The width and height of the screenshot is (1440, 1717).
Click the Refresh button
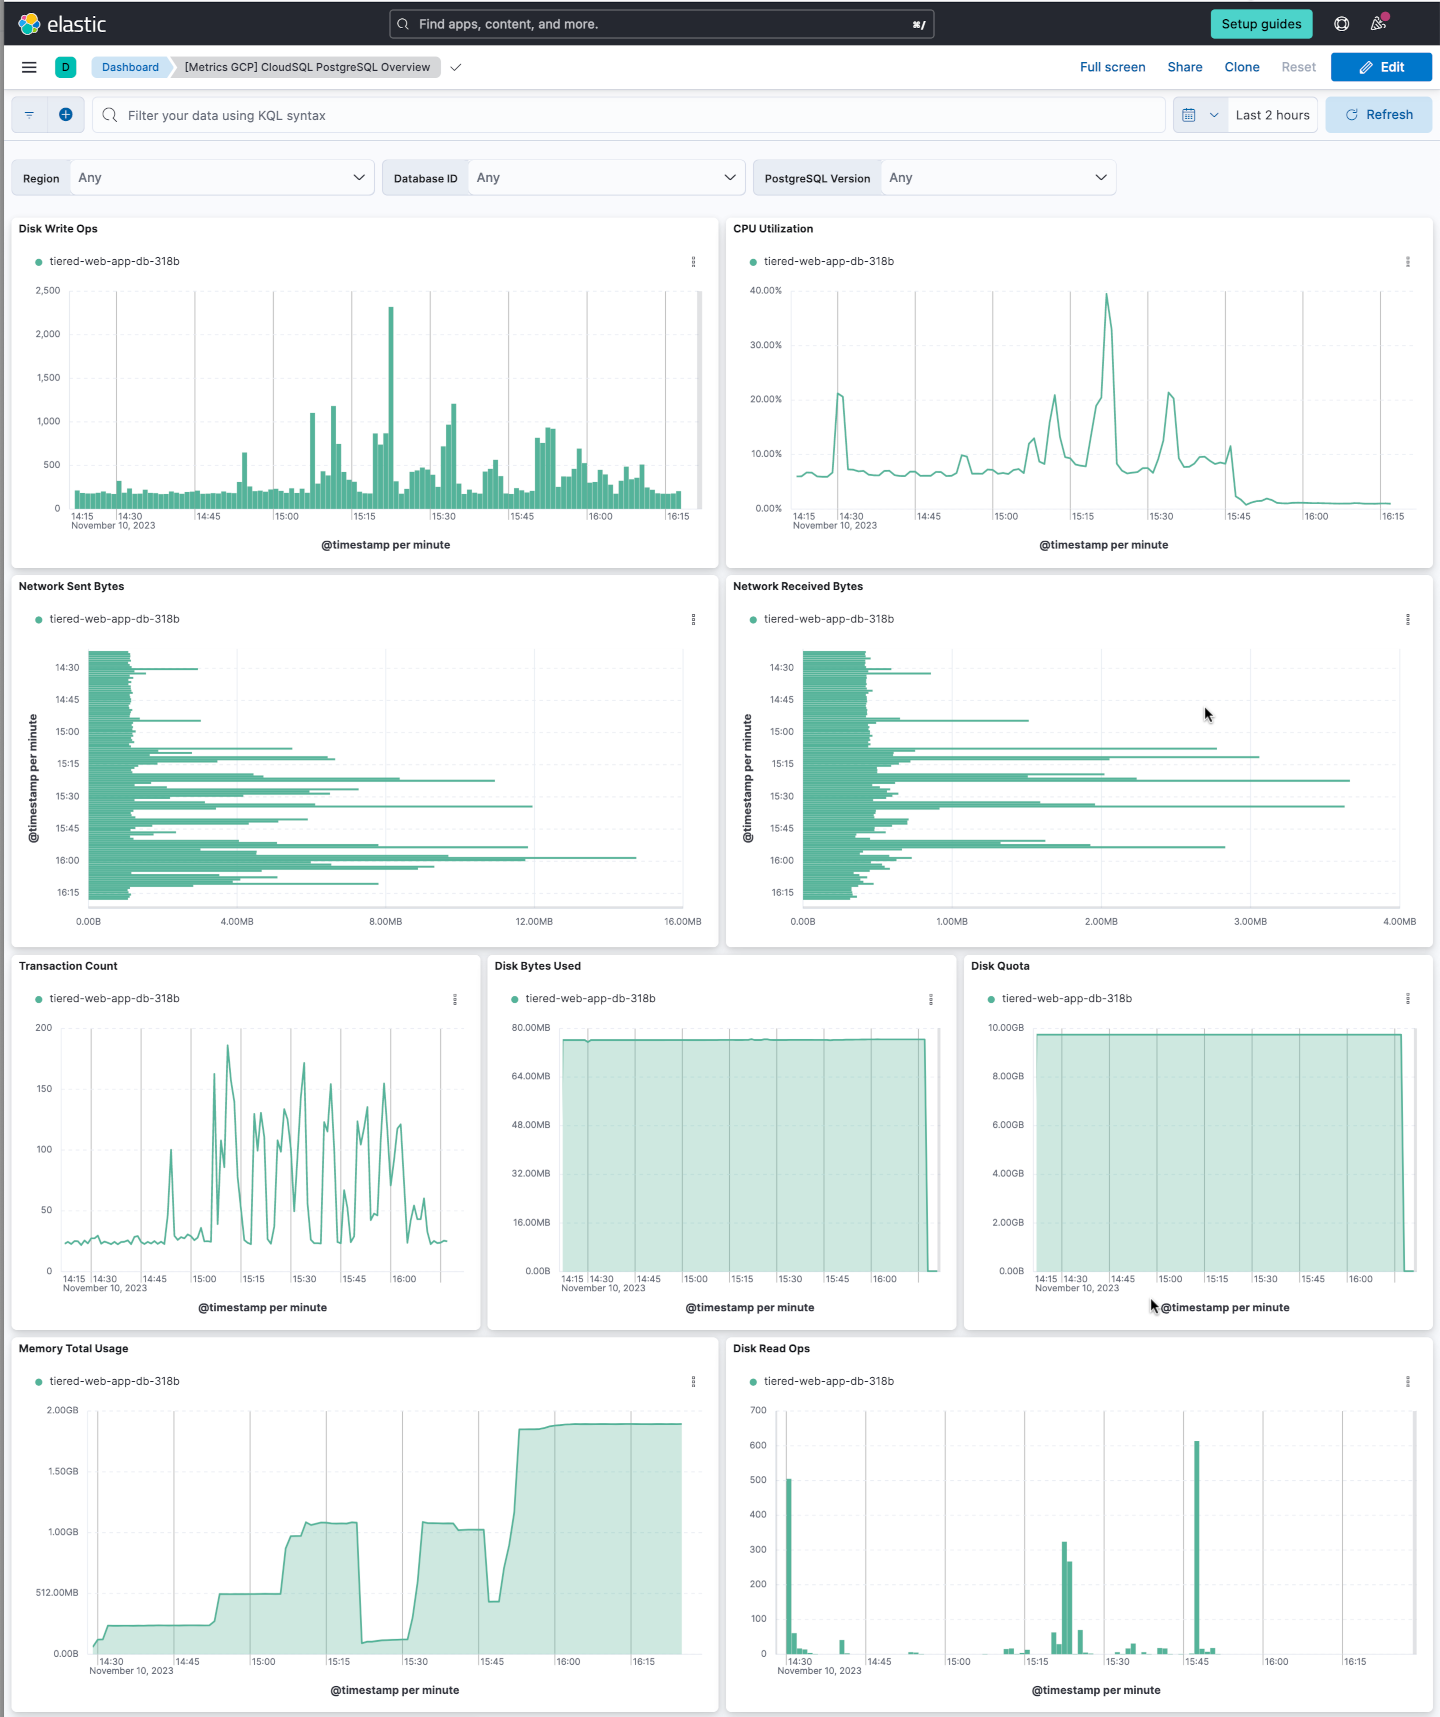(1379, 115)
